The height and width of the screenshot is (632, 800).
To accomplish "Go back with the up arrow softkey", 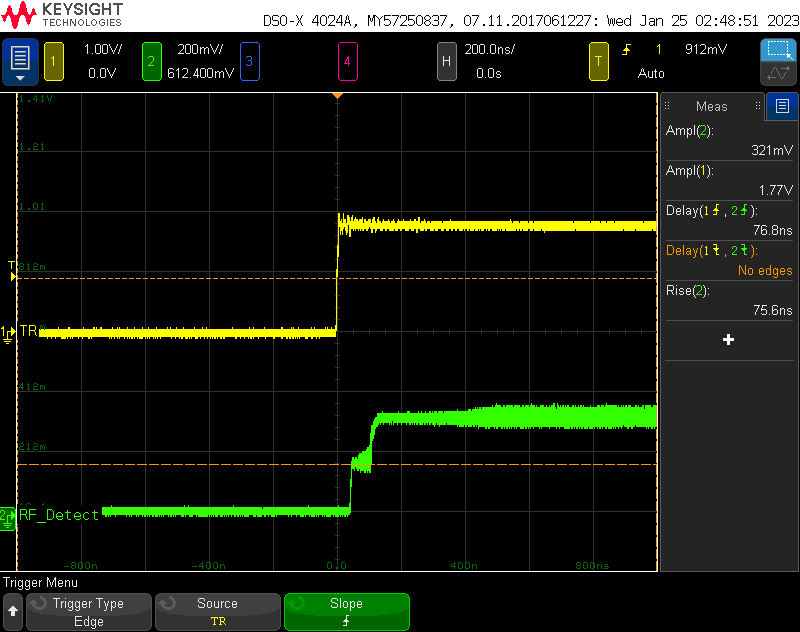I will 13,611.
